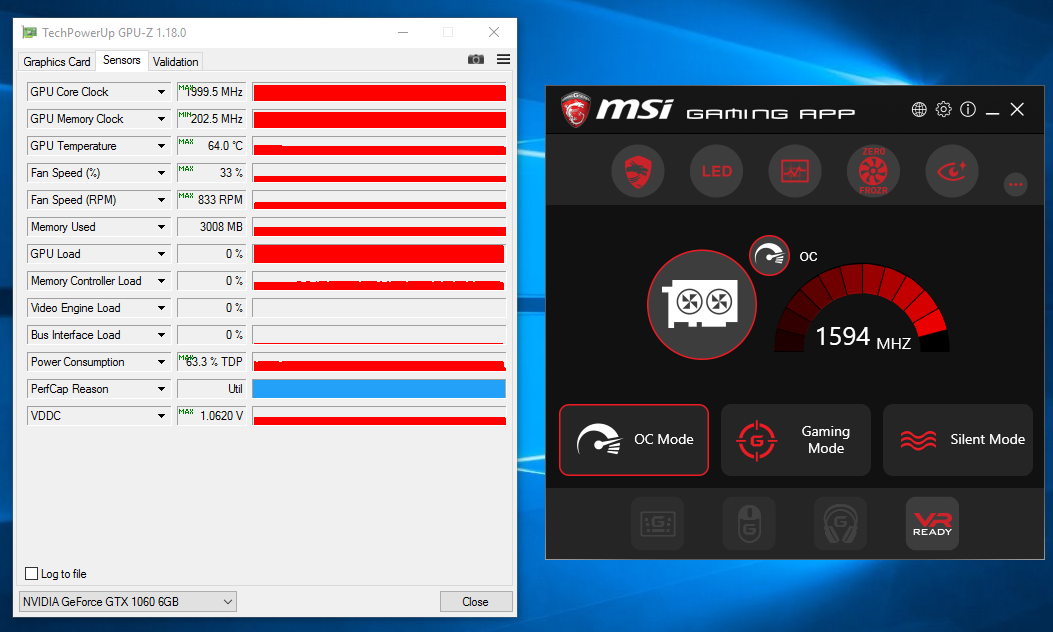1053x632 pixels.
Task: Show more options with the three-dots icon
Action: [1015, 185]
